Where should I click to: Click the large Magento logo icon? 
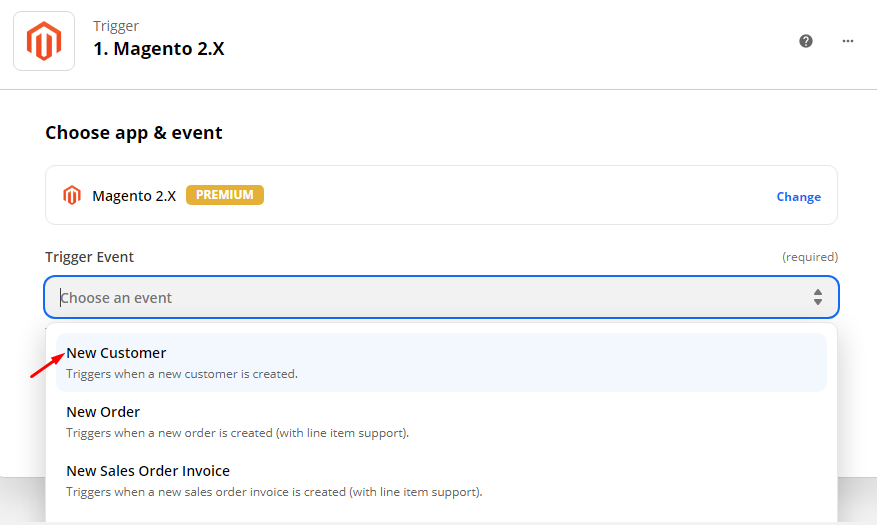coord(44,41)
